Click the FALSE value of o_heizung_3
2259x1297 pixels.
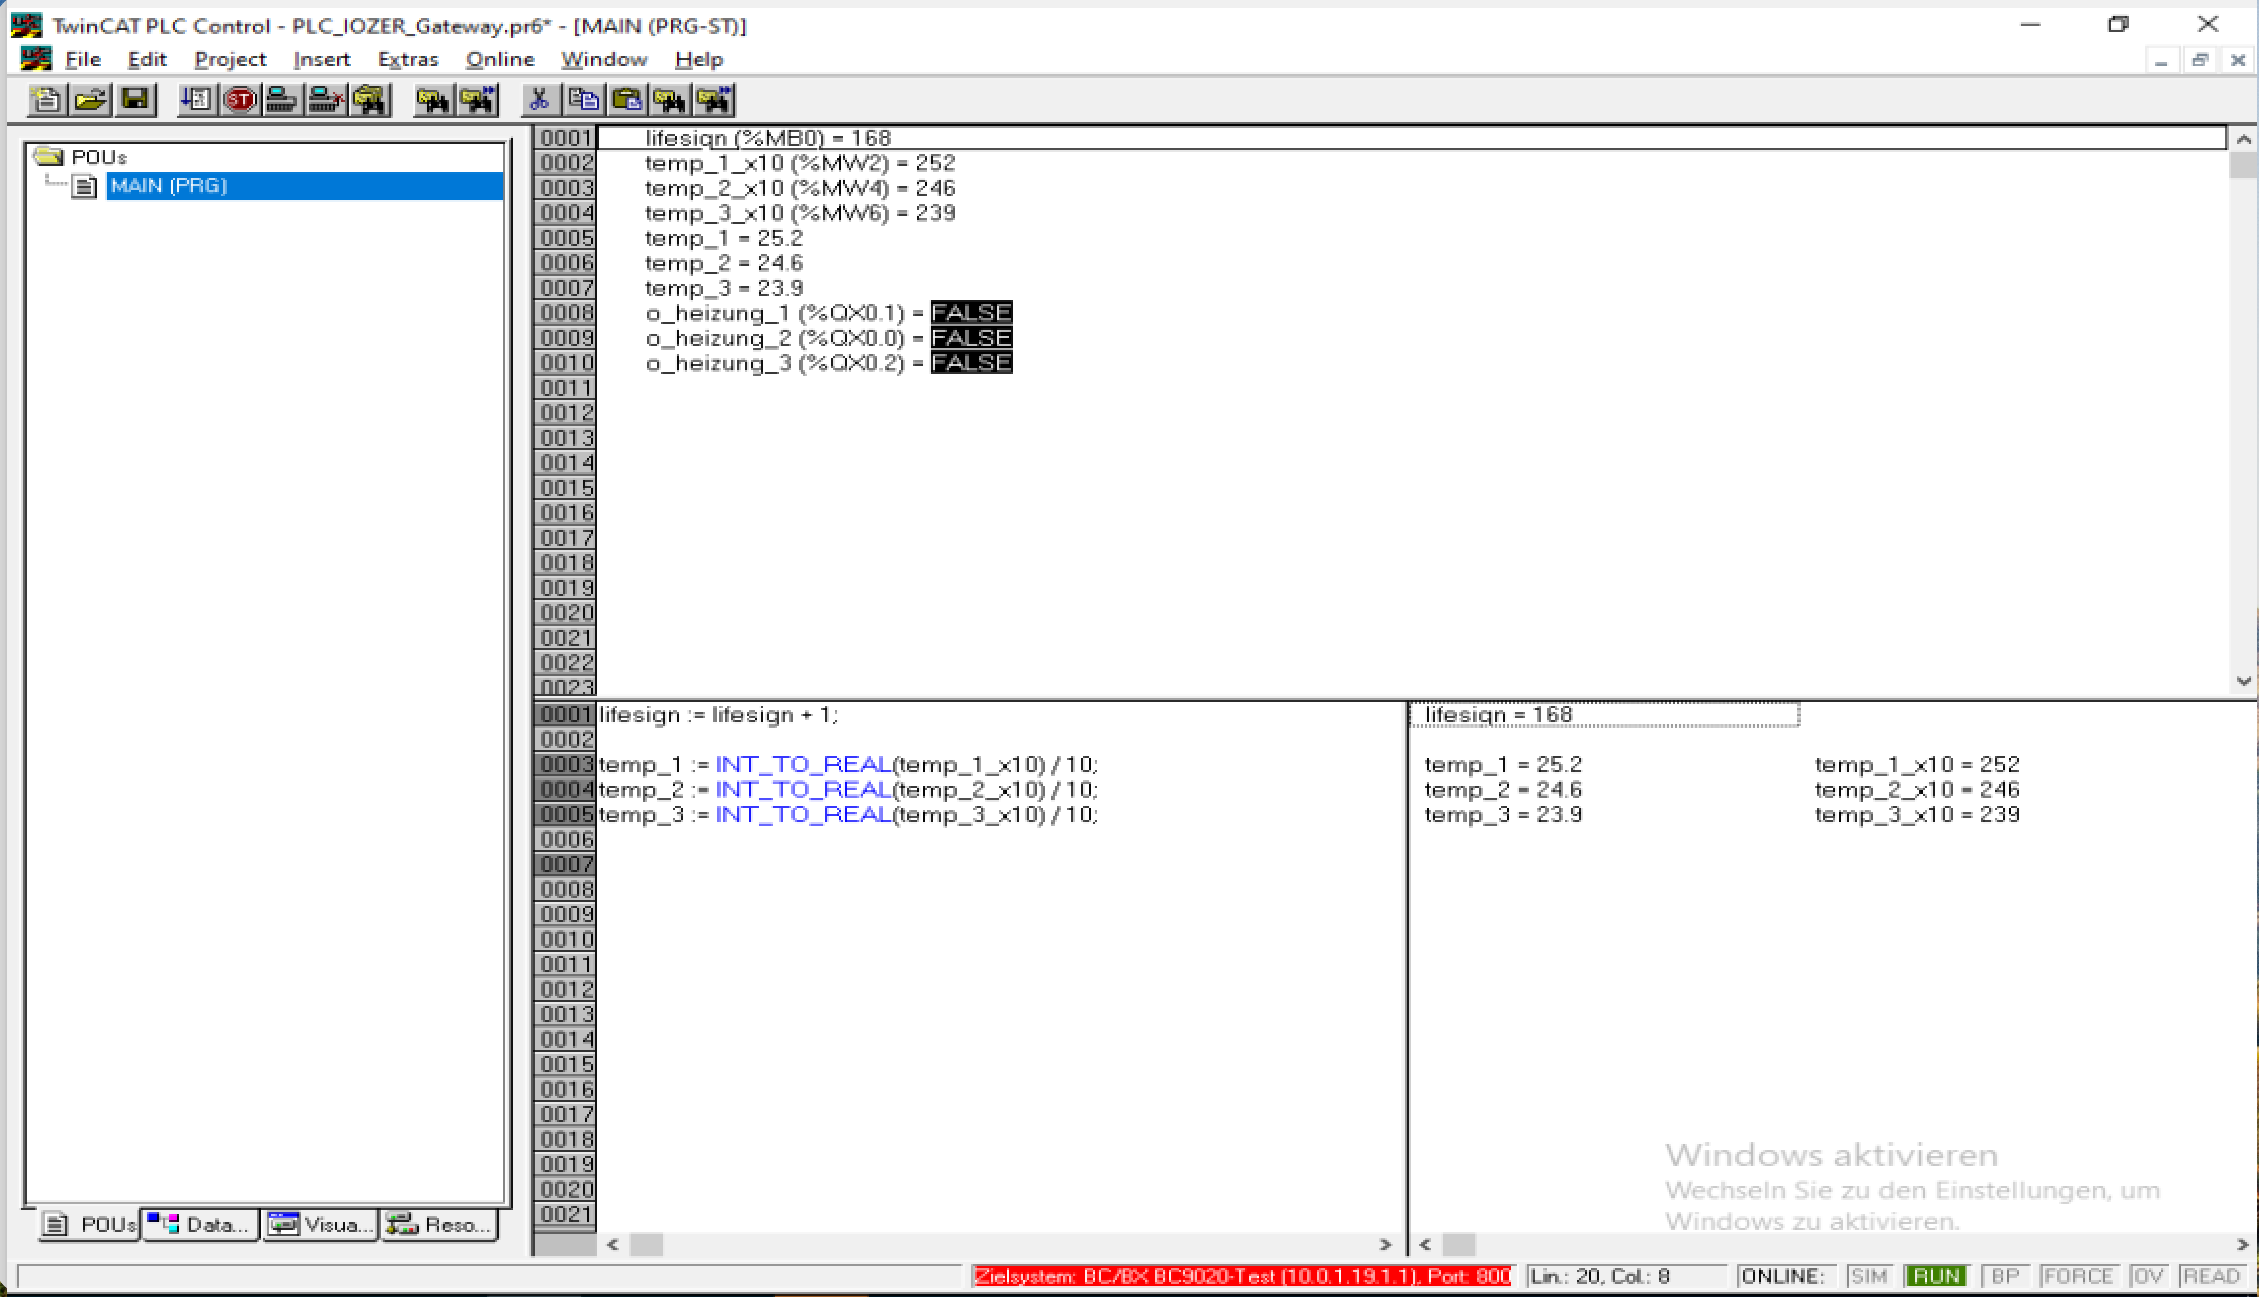click(x=971, y=362)
